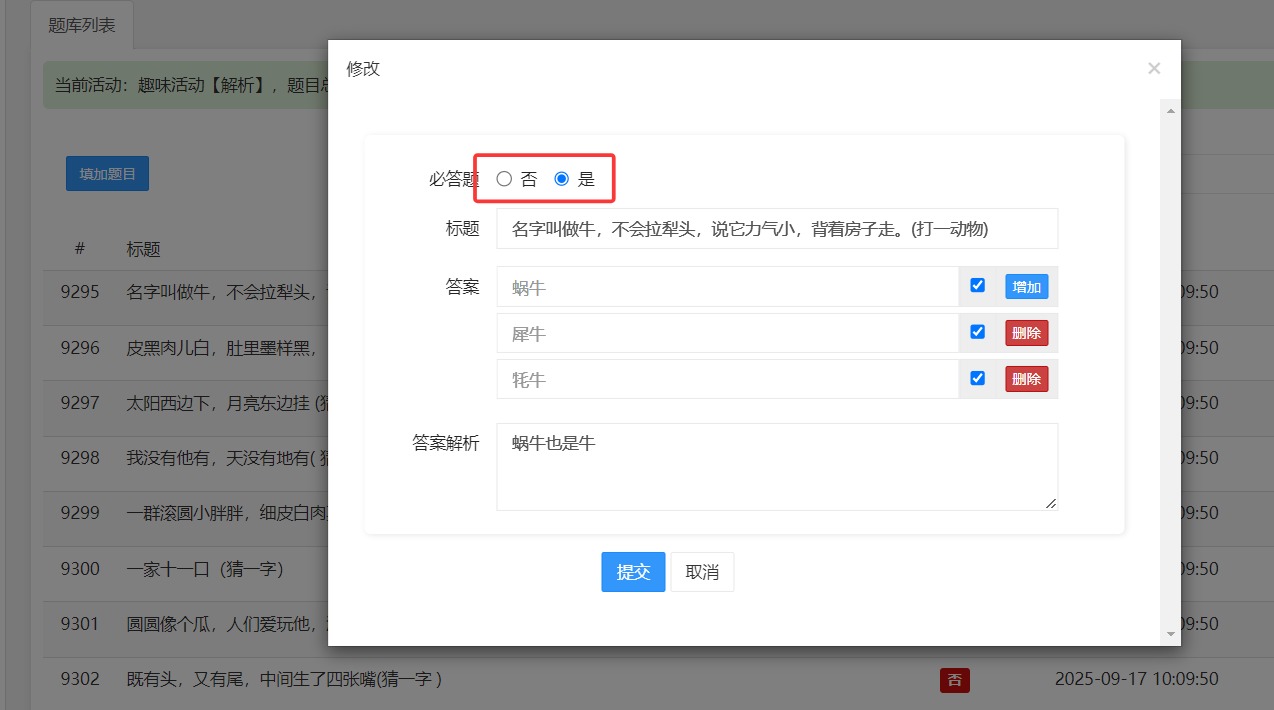Edit the 标题 question text field
Viewport: 1274px width, 710px height.
coord(777,228)
